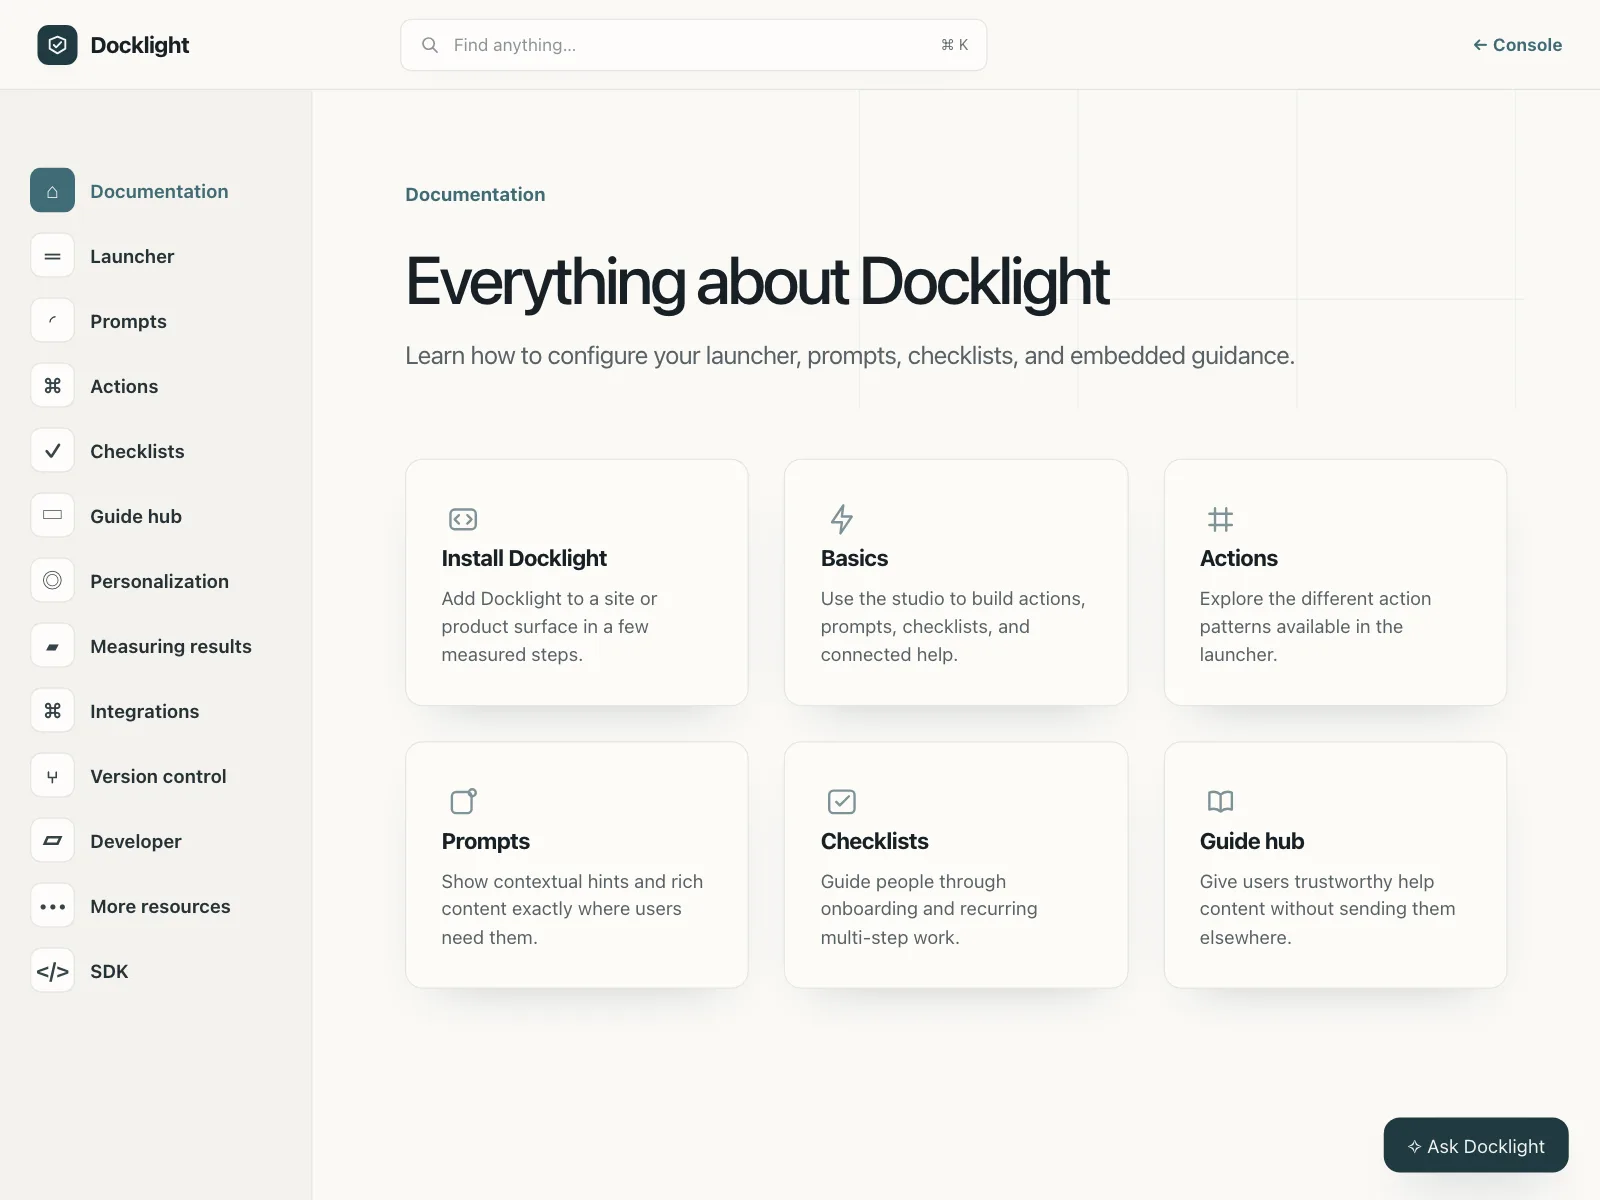This screenshot has height=1200, width=1600.
Task: Follow the Console link in header
Action: coord(1517,45)
